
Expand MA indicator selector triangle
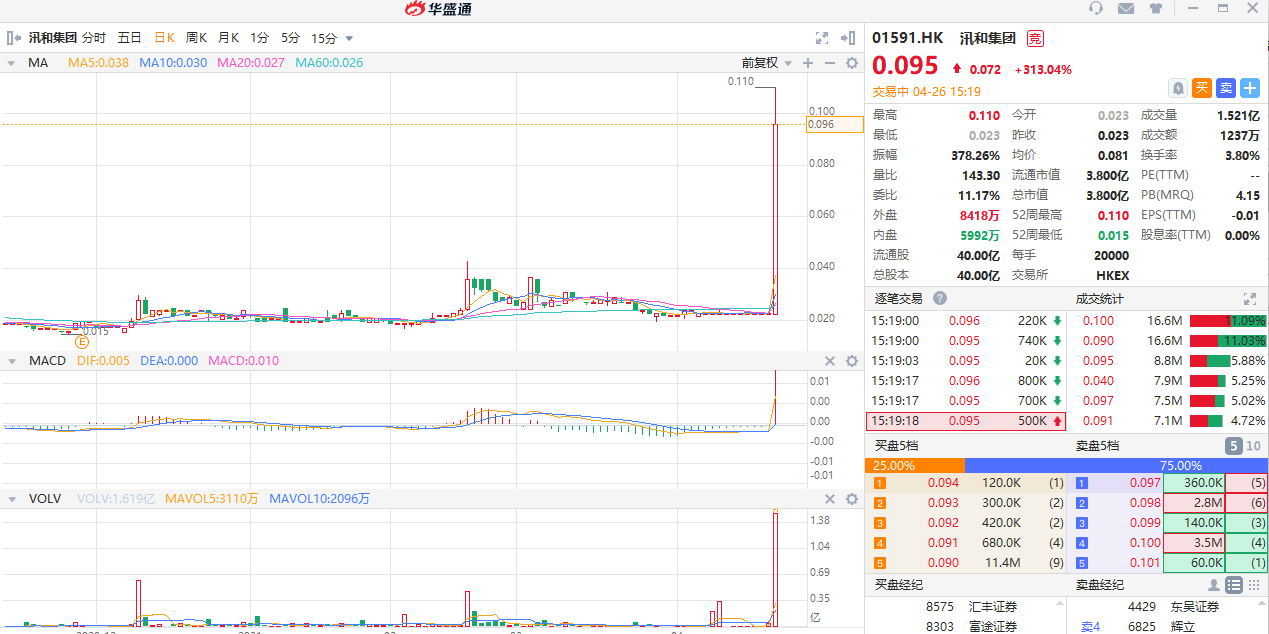[x=11, y=63]
